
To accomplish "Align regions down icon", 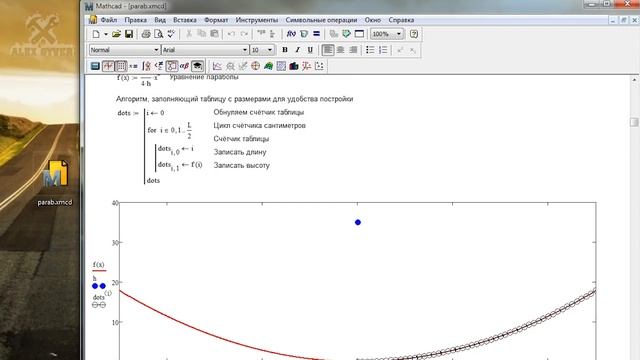I will [273, 34].
